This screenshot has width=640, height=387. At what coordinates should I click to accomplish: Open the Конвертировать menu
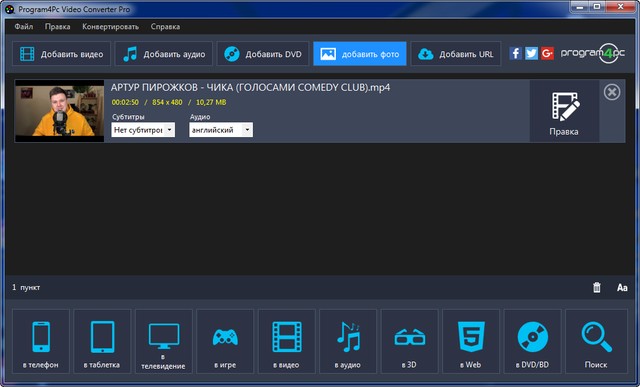click(x=110, y=27)
